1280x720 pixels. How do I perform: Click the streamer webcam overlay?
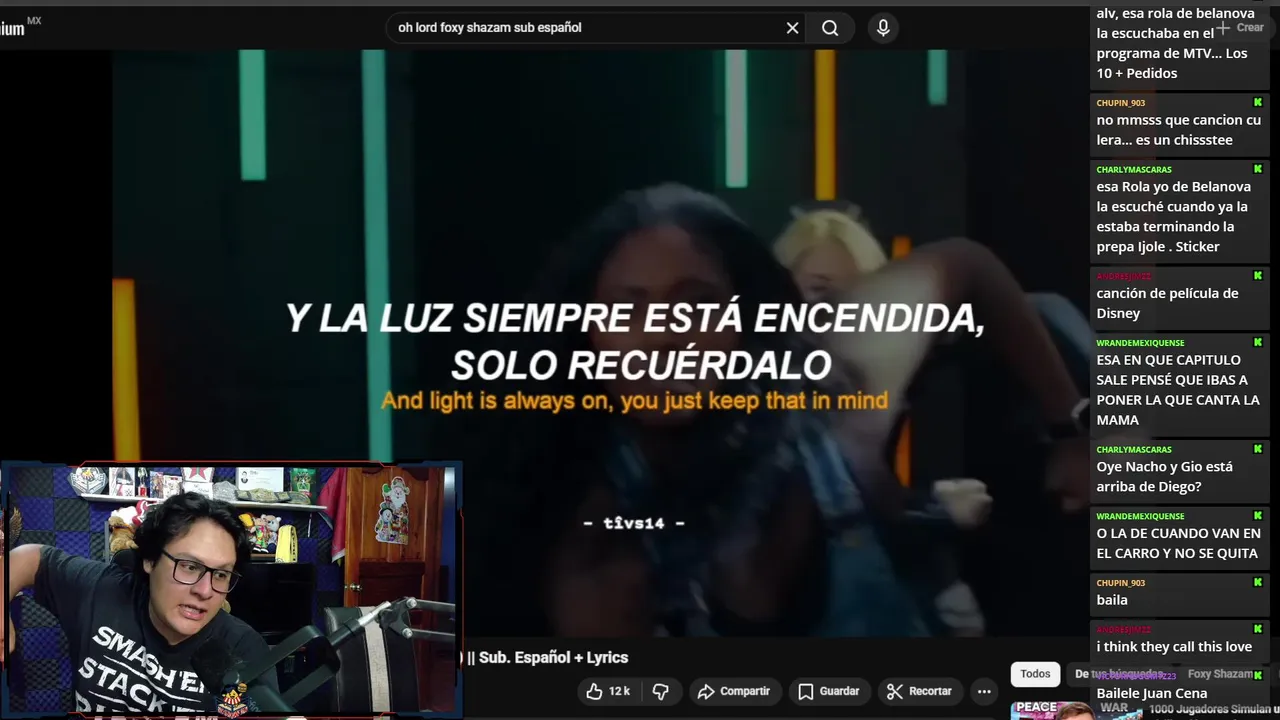(x=230, y=590)
